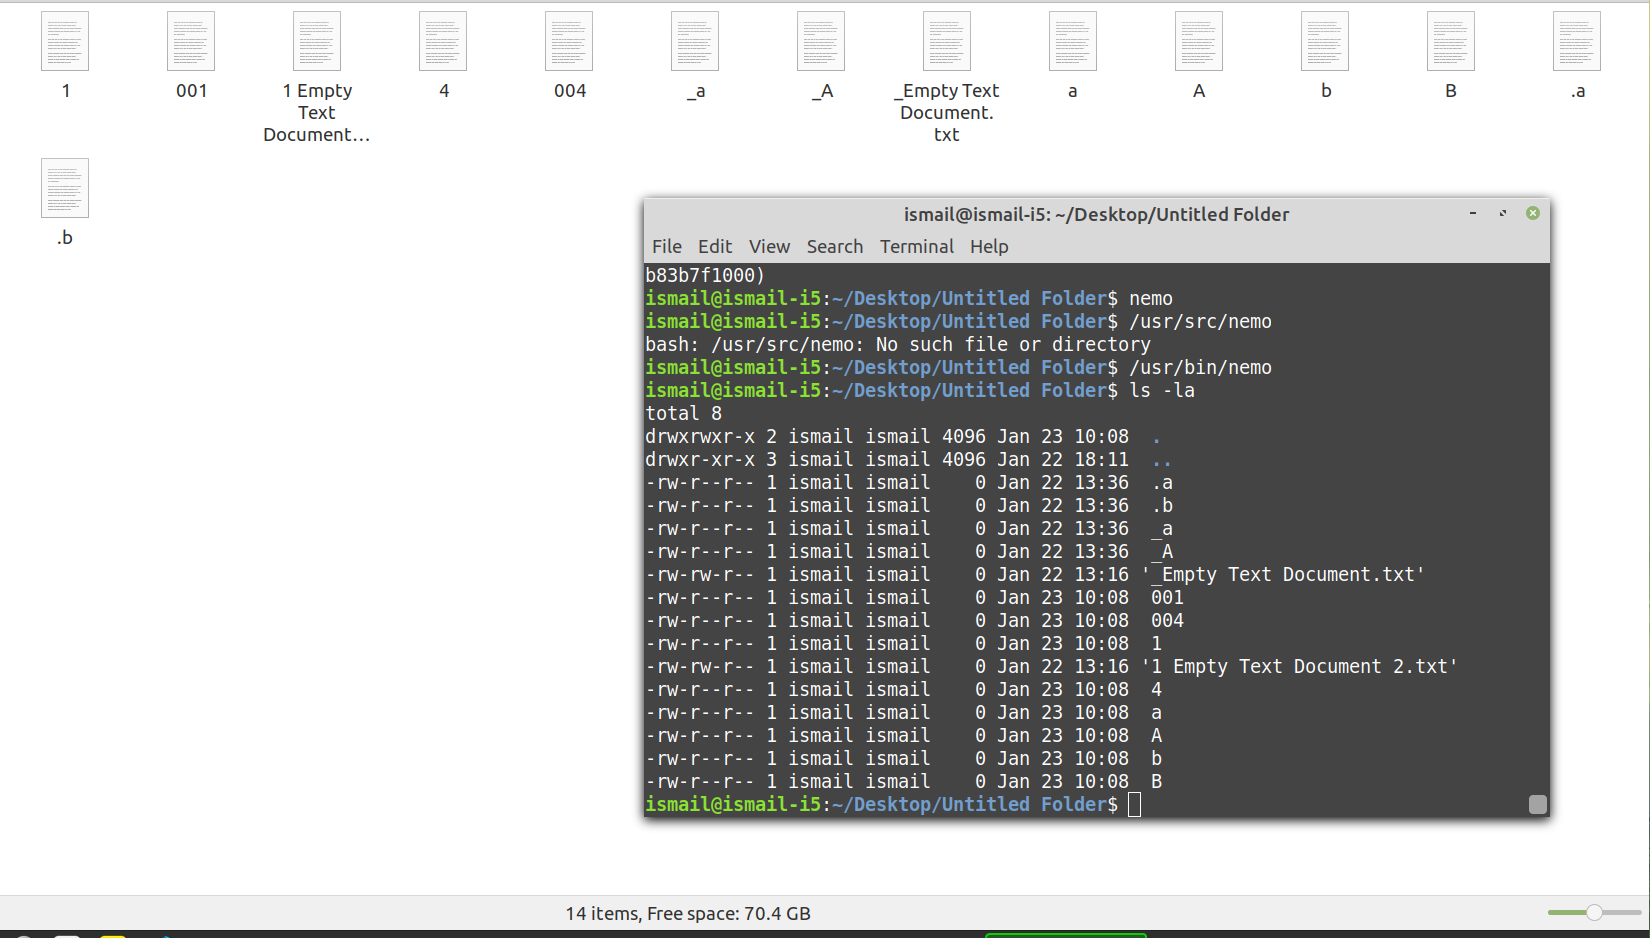Click the terminal scrollbar handle

1538,804
